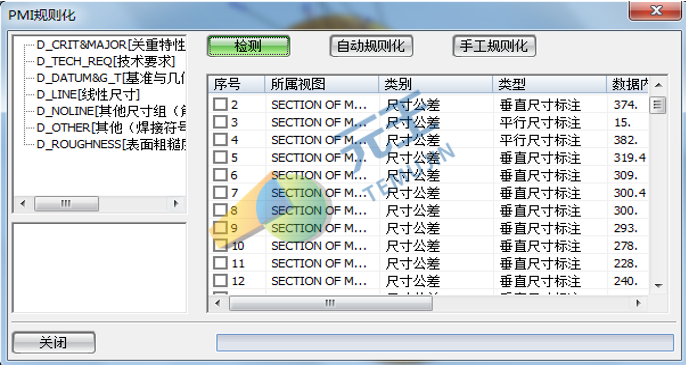Screen dimensions: 686x365
Task: Click 尺寸公差 in row 5
Action: (413, 157)
